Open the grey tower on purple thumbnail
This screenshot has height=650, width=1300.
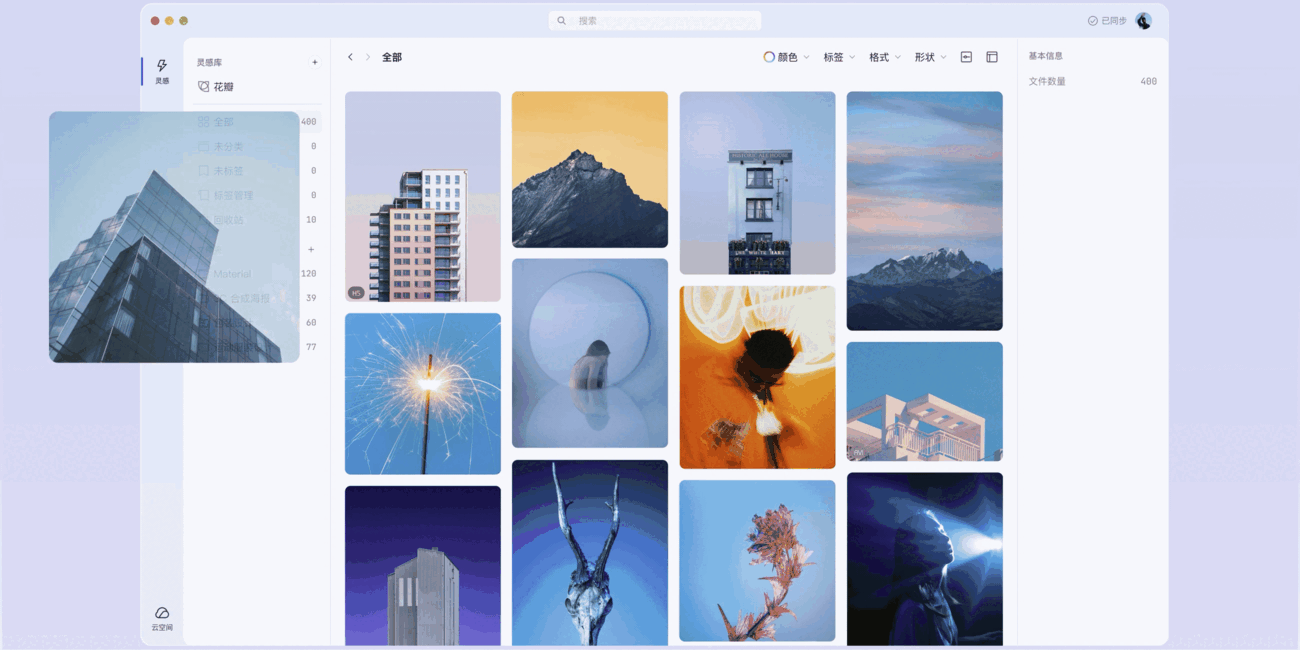click(x=423, y=566)
